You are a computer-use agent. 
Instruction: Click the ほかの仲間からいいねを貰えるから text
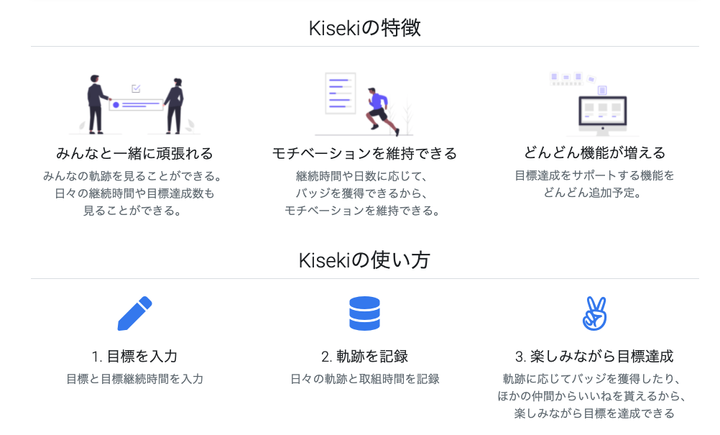(594, 396)
